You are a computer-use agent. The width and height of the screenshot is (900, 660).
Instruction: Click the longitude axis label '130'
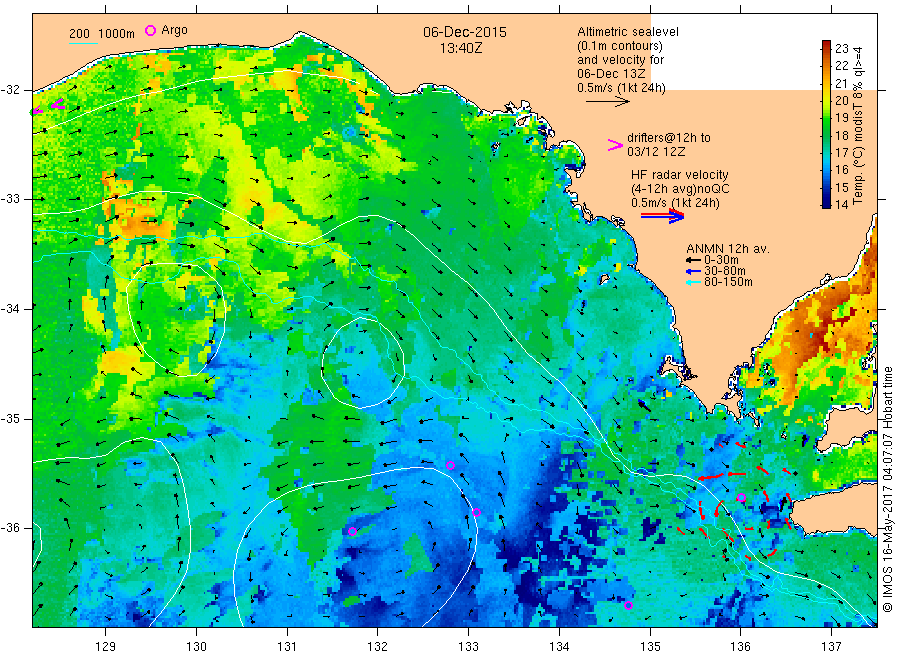coord(196,647)
